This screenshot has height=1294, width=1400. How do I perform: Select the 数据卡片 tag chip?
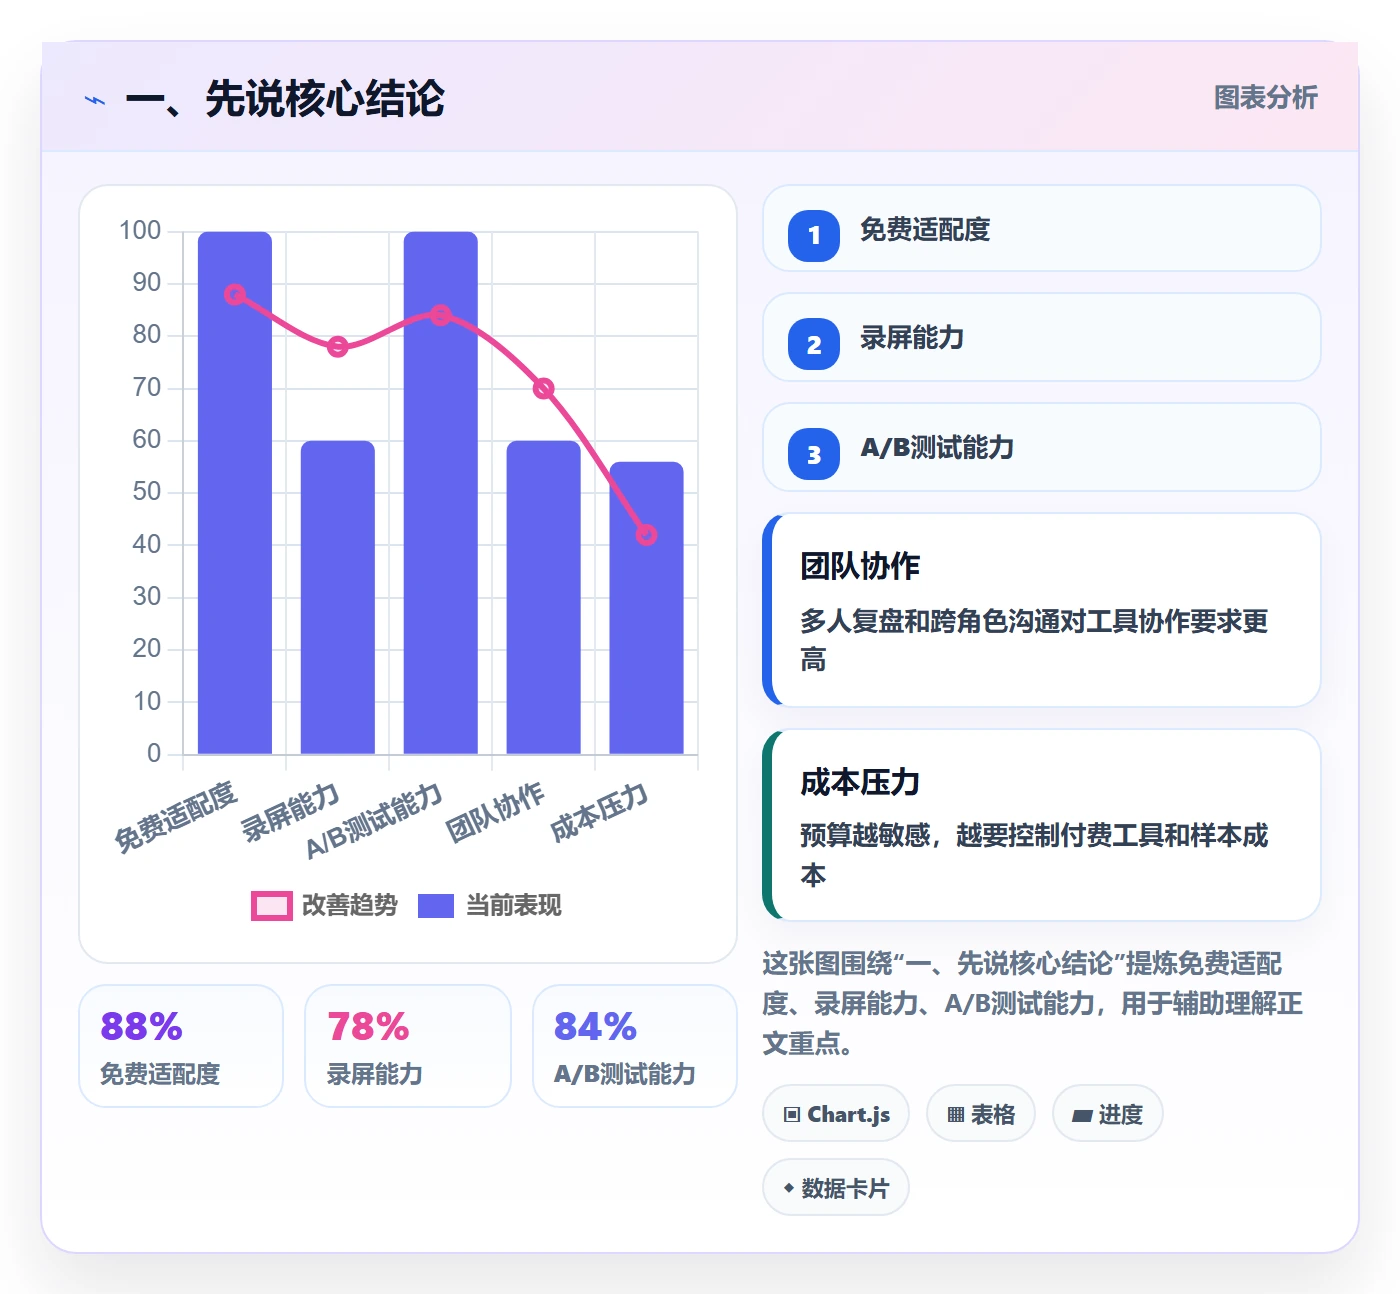point(836,1187)
